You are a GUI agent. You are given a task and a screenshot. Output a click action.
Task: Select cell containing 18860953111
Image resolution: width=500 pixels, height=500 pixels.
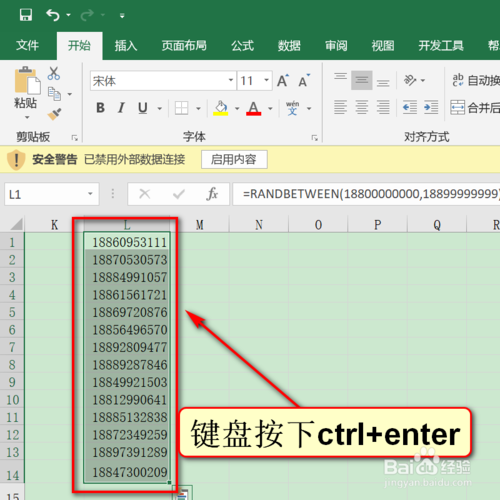[x=127, y=242]
